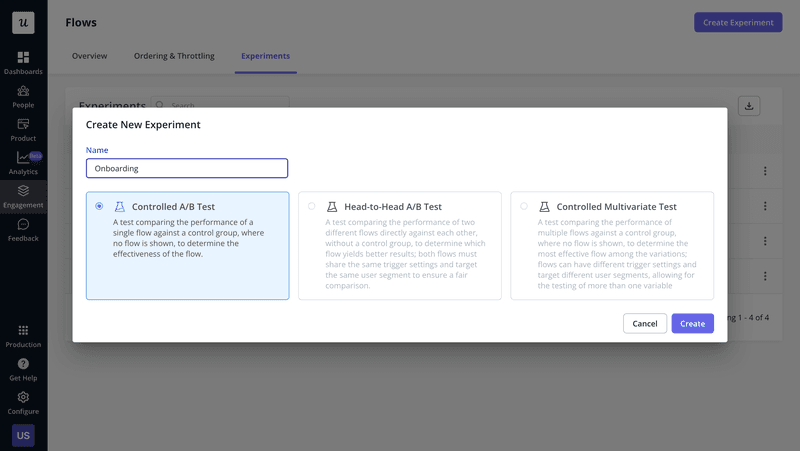Cancel the new experiment dialog
This screenshot has width=800, height=451.
pos(644,323)
